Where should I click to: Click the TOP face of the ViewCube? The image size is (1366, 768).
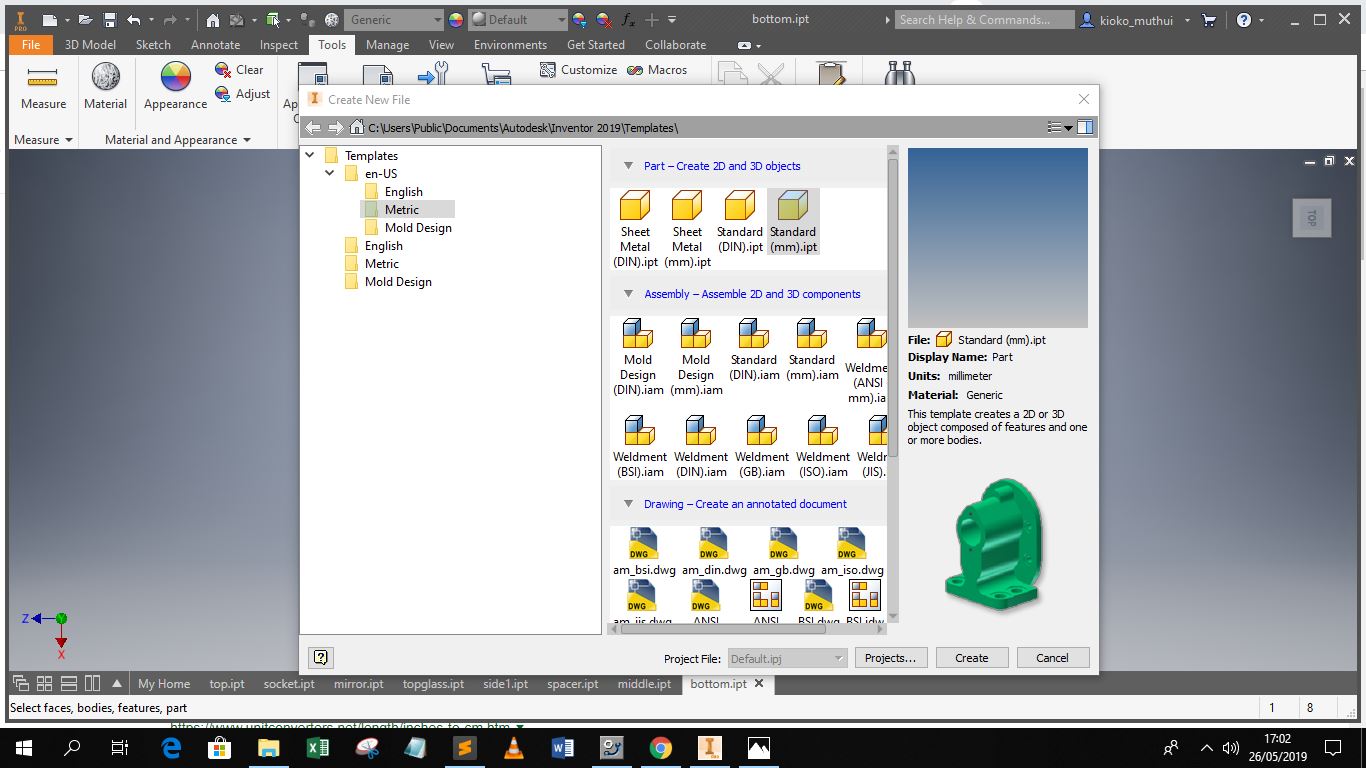[x=1312, y=217]
